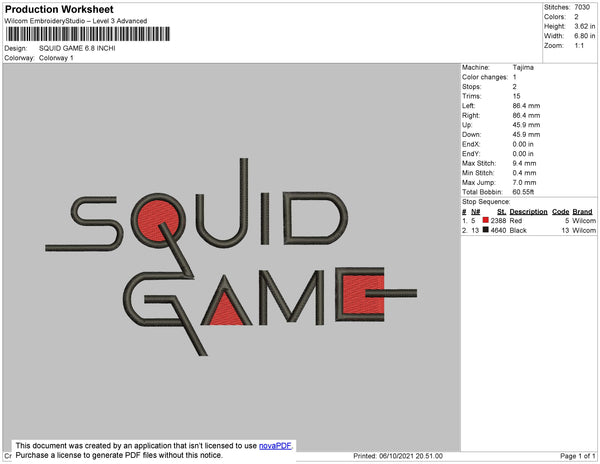Click the black color swatch in stop sequence
The image size is (600, 464).
point(486,230)
